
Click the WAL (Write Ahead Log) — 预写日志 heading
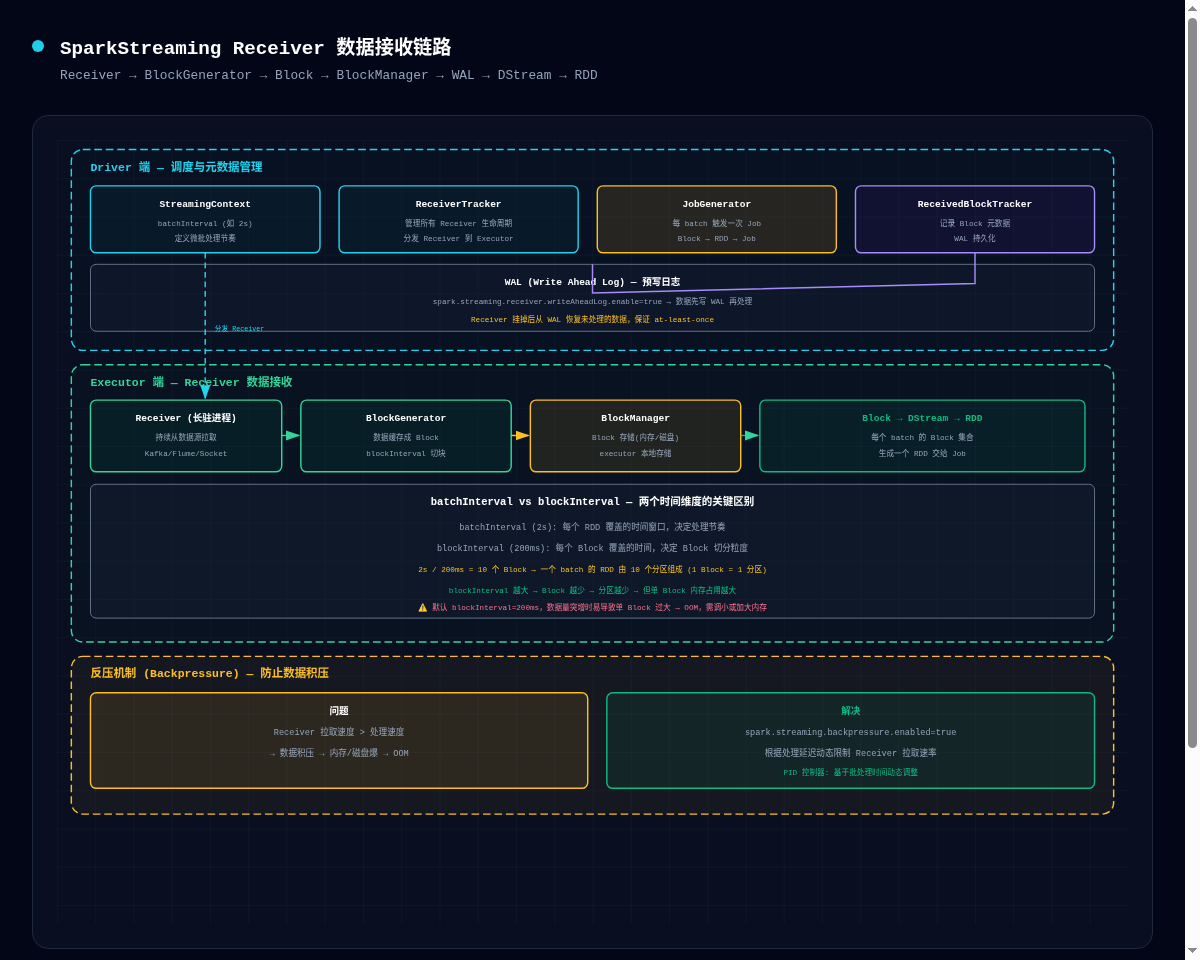click(x=592, y=282)
